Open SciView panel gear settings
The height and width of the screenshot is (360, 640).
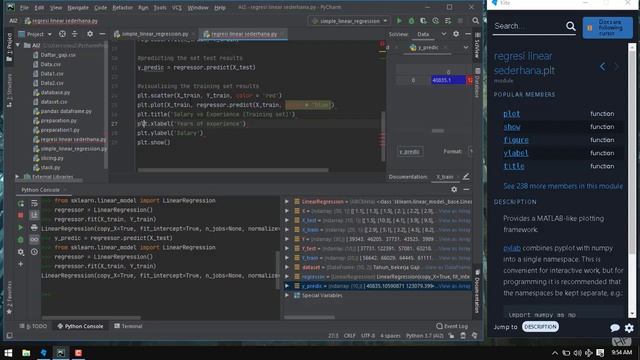coord(456,34)
